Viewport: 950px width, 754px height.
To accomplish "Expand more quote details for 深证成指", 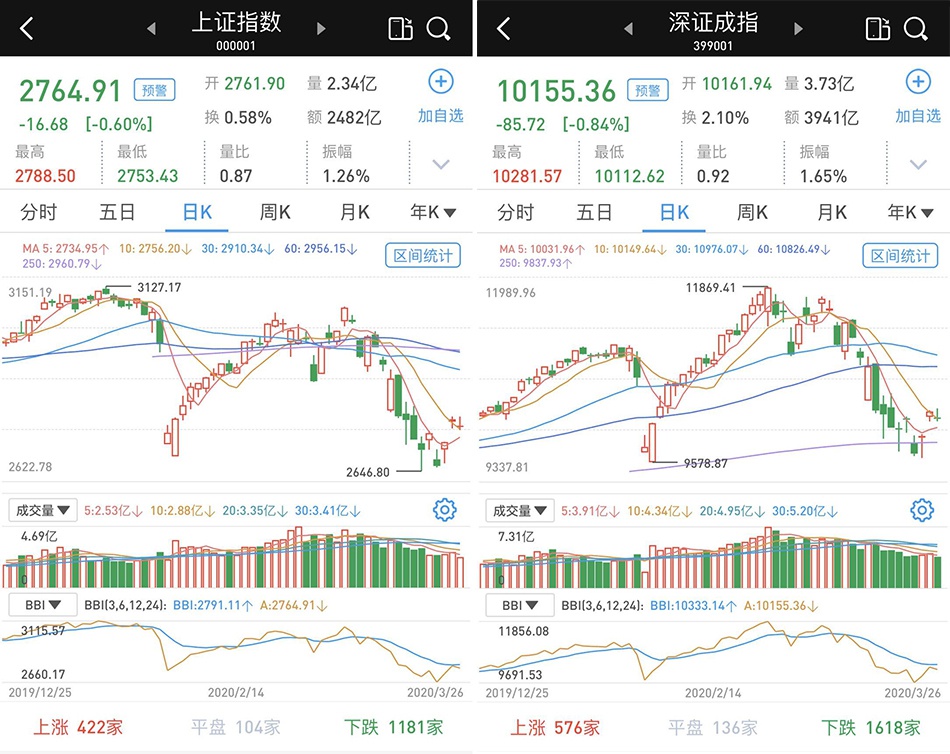I will 918,164.
